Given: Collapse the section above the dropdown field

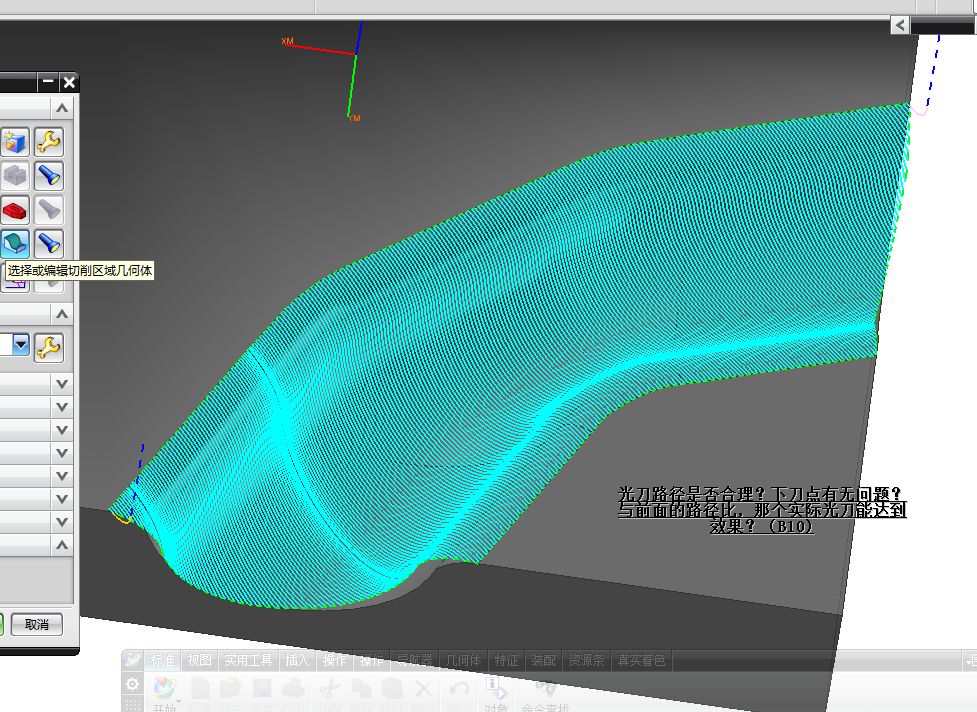Looking at the screenshot, I should 62,313.
